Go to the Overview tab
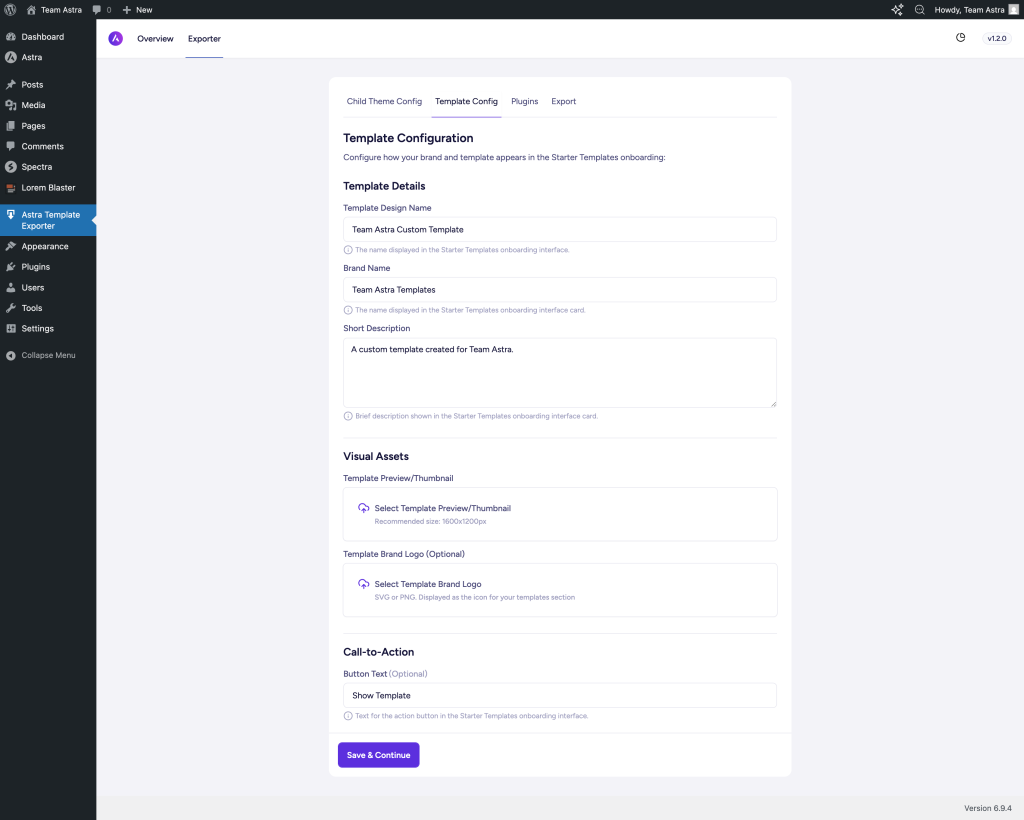This screenshot has width=1024, height=820. pyautogui.click(x=155, y=39)
